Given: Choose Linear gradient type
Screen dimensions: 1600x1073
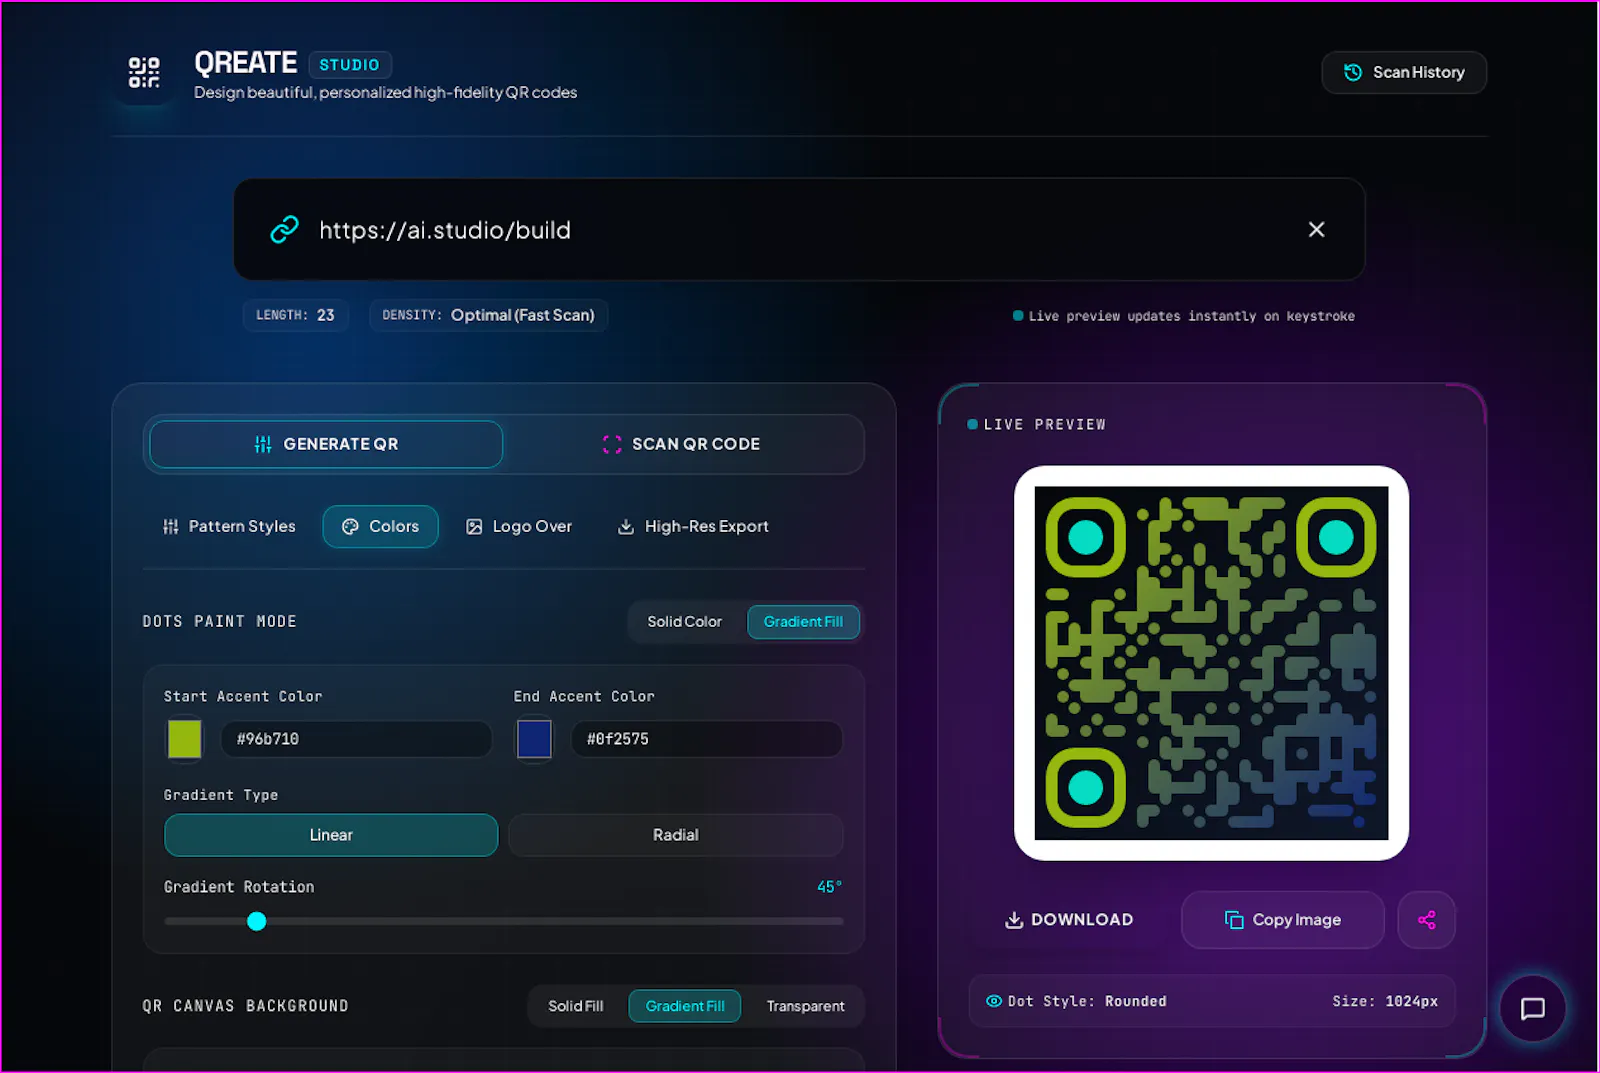Looking at the screenshot, I should 331,835.
